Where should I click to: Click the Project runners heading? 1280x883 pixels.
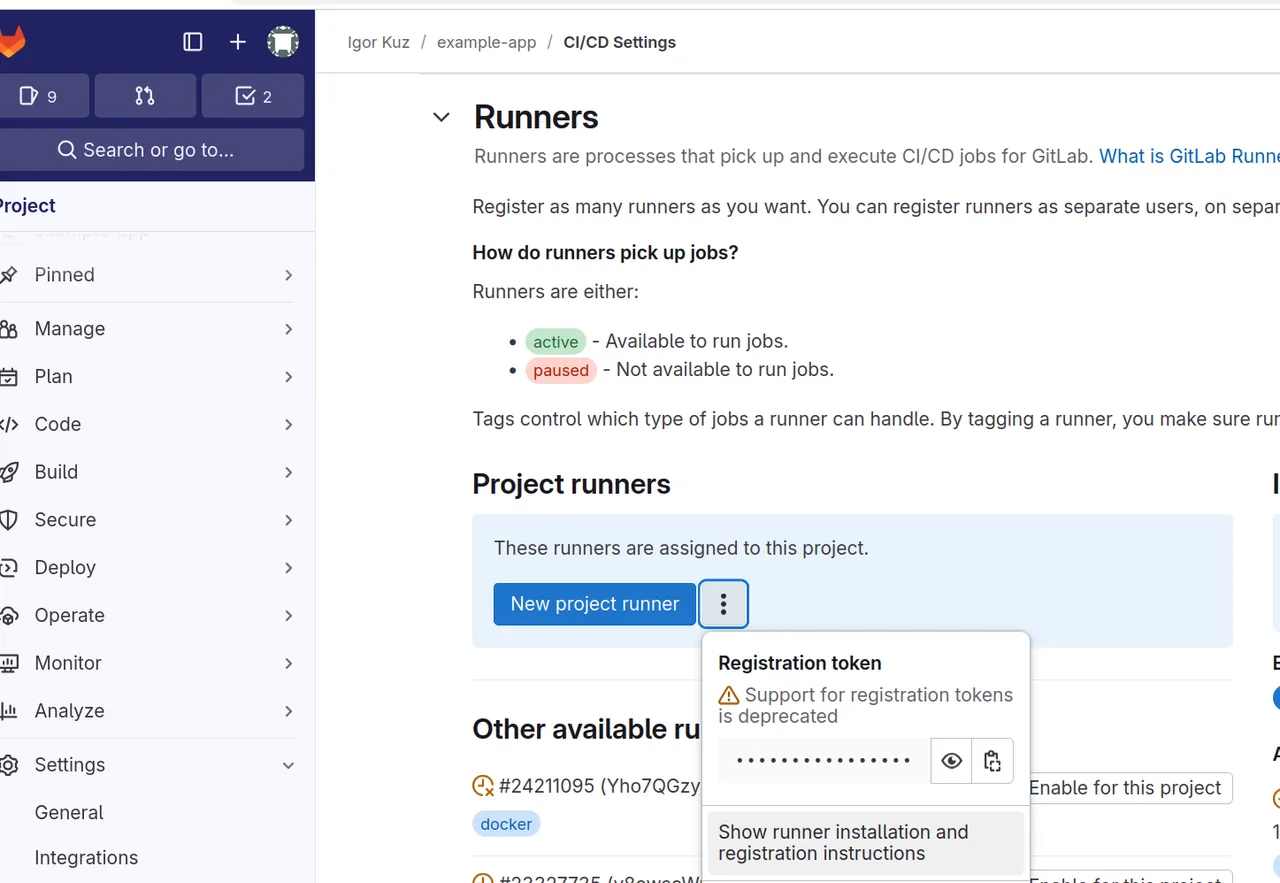click(571, 484)
